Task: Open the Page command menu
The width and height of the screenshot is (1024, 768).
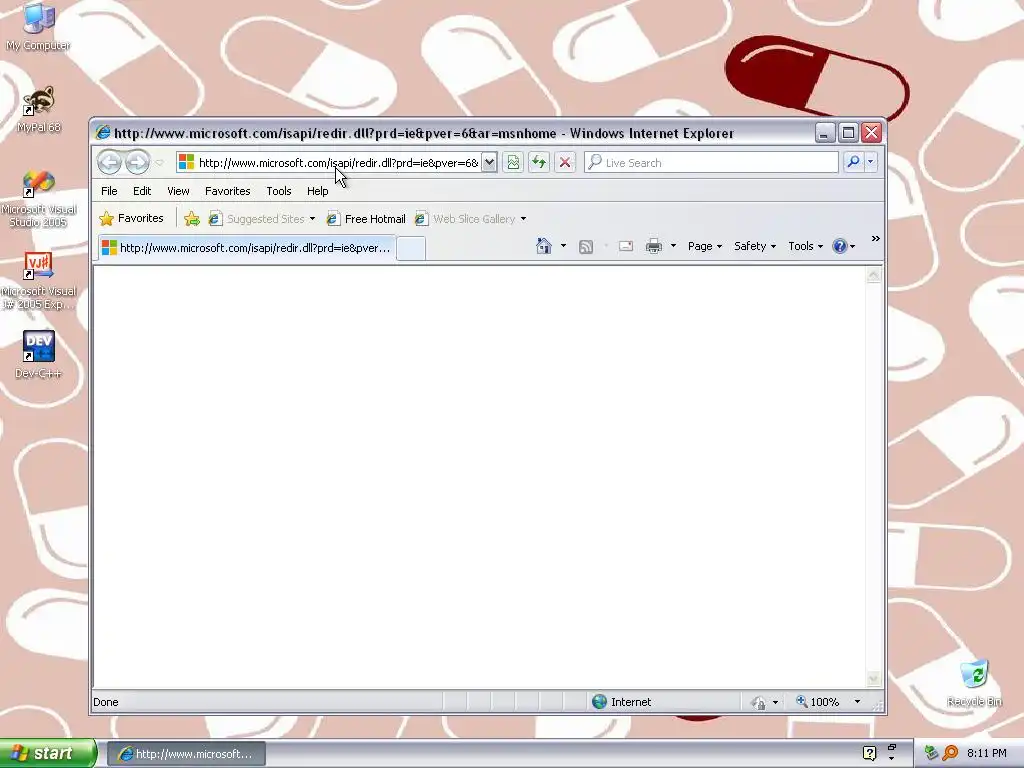Action: (705, 246)
